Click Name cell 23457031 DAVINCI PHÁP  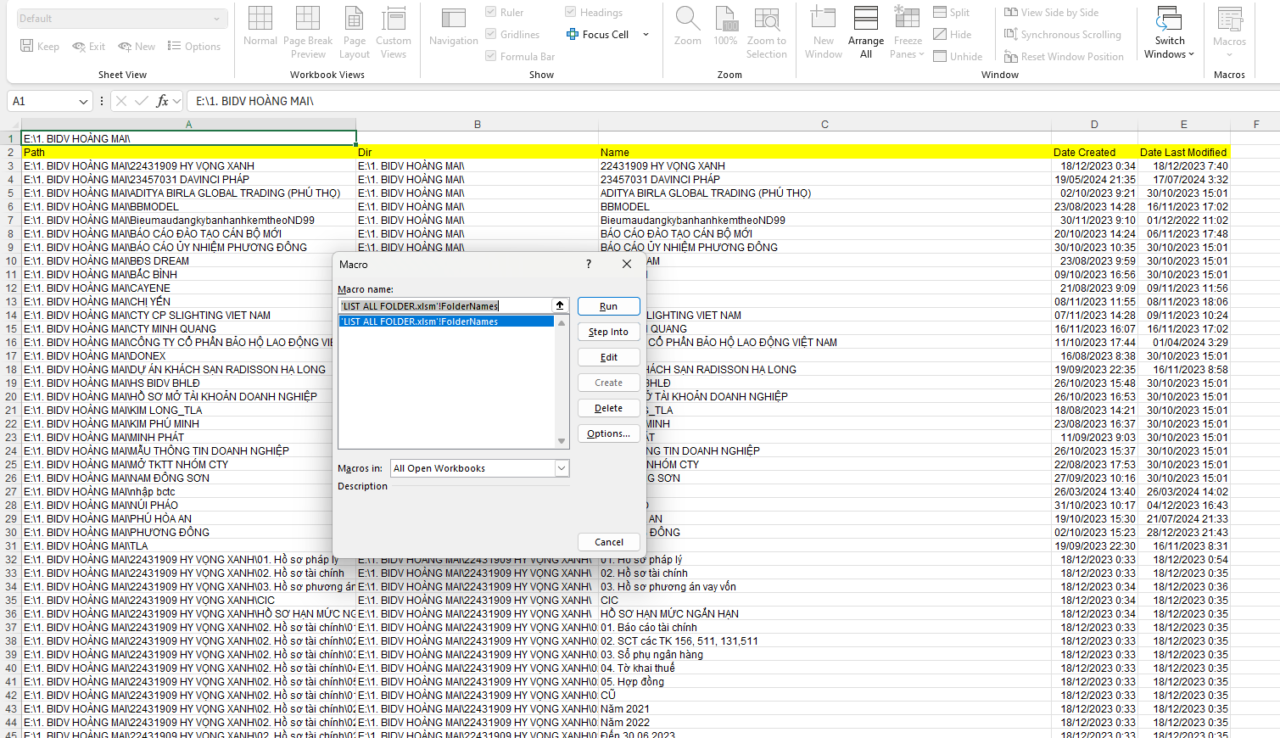point(825,179)
